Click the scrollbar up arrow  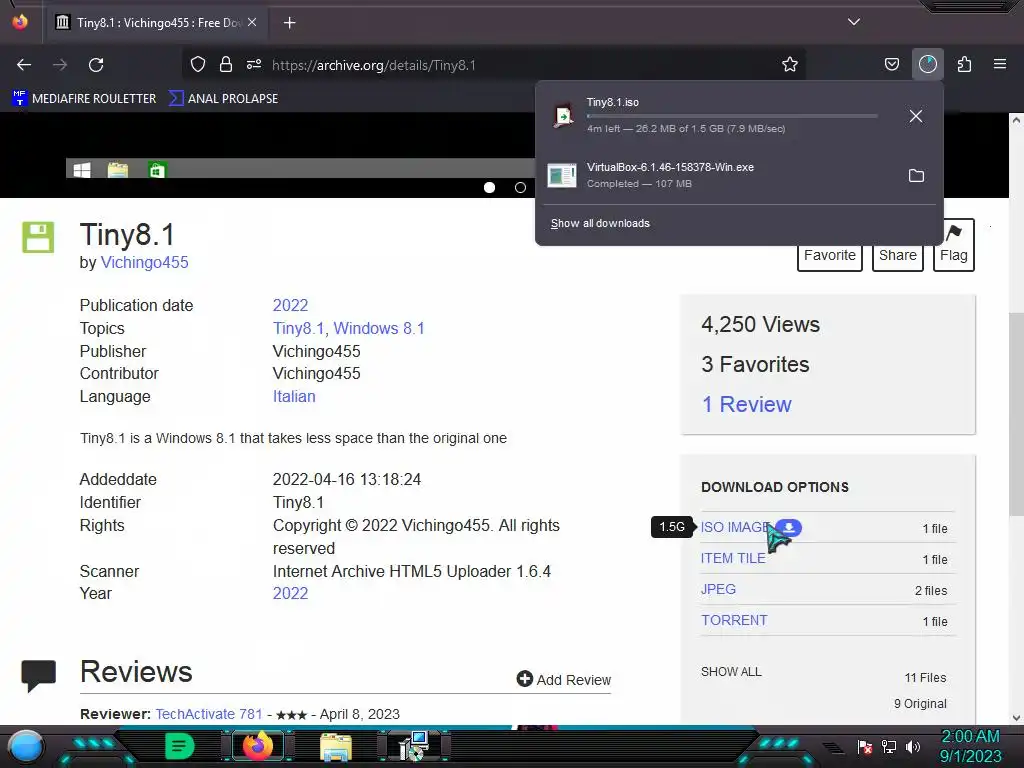point(1016,120)
